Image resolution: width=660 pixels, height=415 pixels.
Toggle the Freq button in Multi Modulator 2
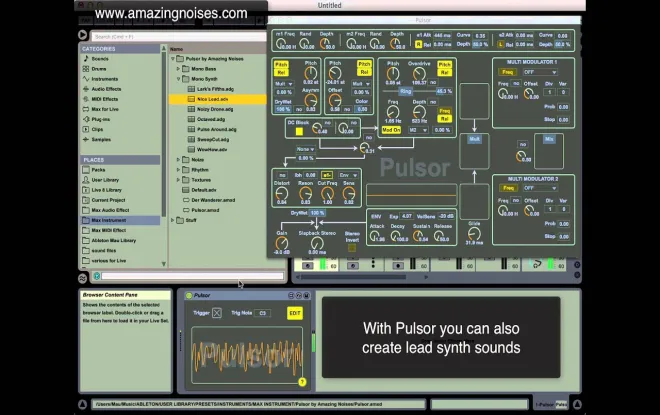[x=508, y=188]
